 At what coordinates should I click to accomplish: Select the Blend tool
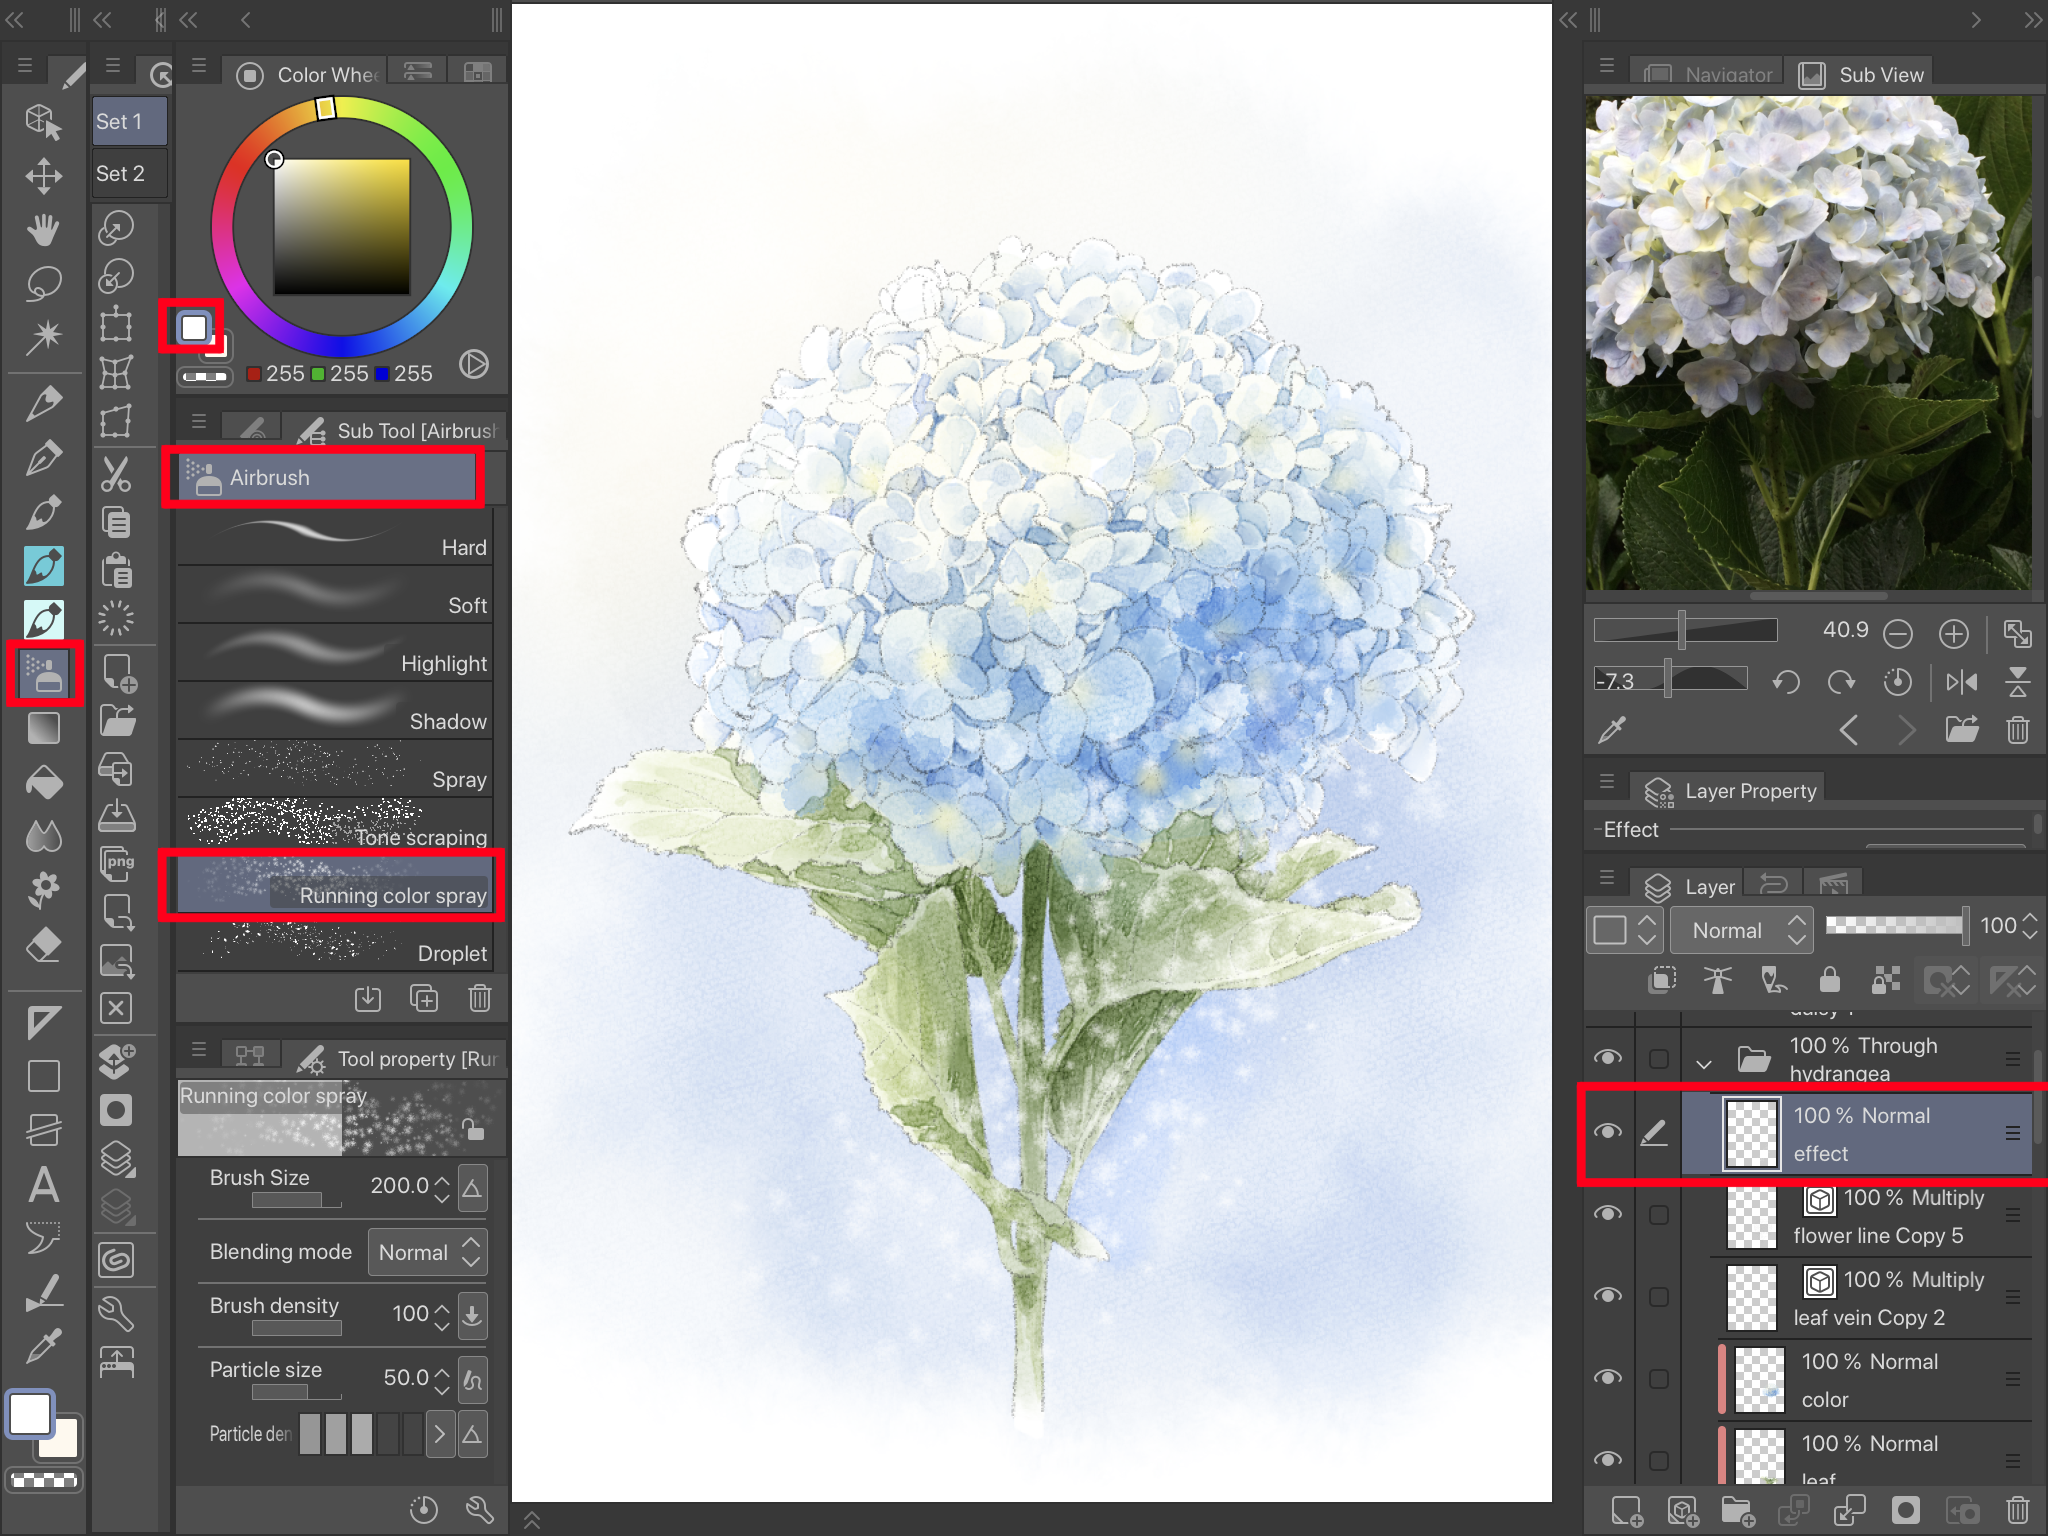click(x=44, y=837)
